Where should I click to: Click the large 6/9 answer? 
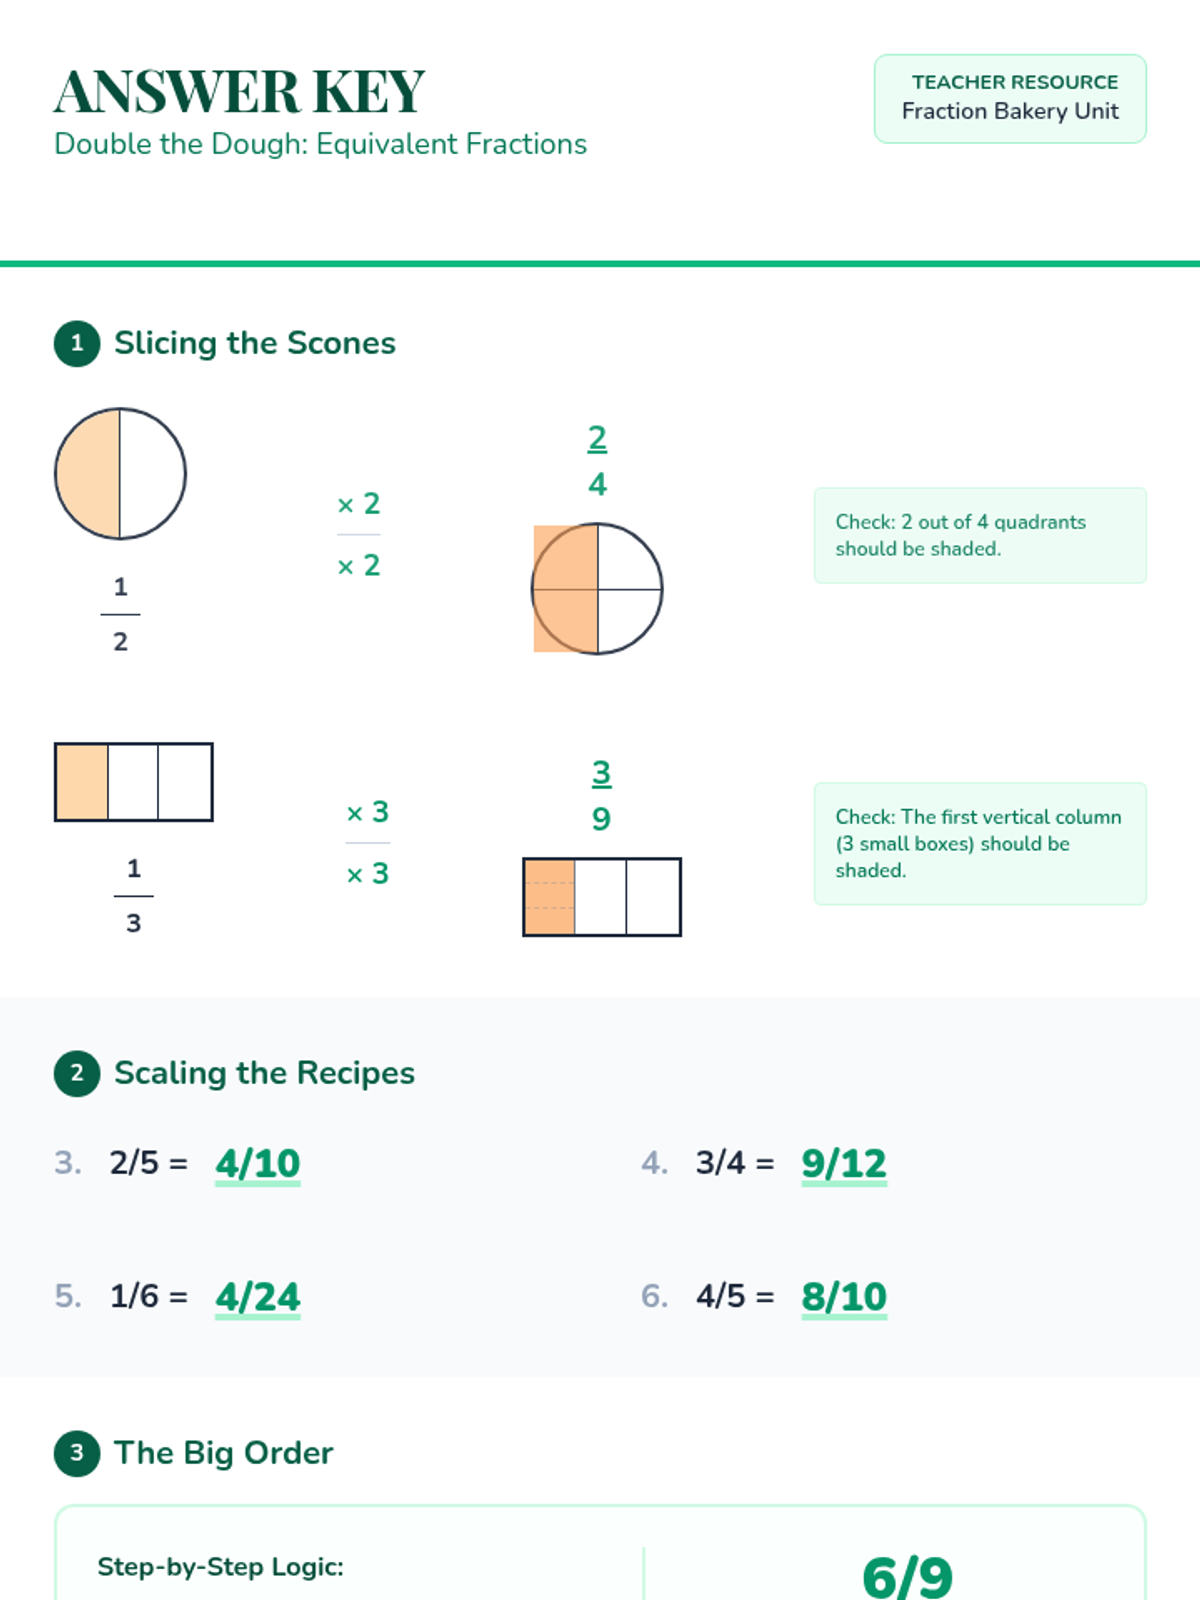907,1575
